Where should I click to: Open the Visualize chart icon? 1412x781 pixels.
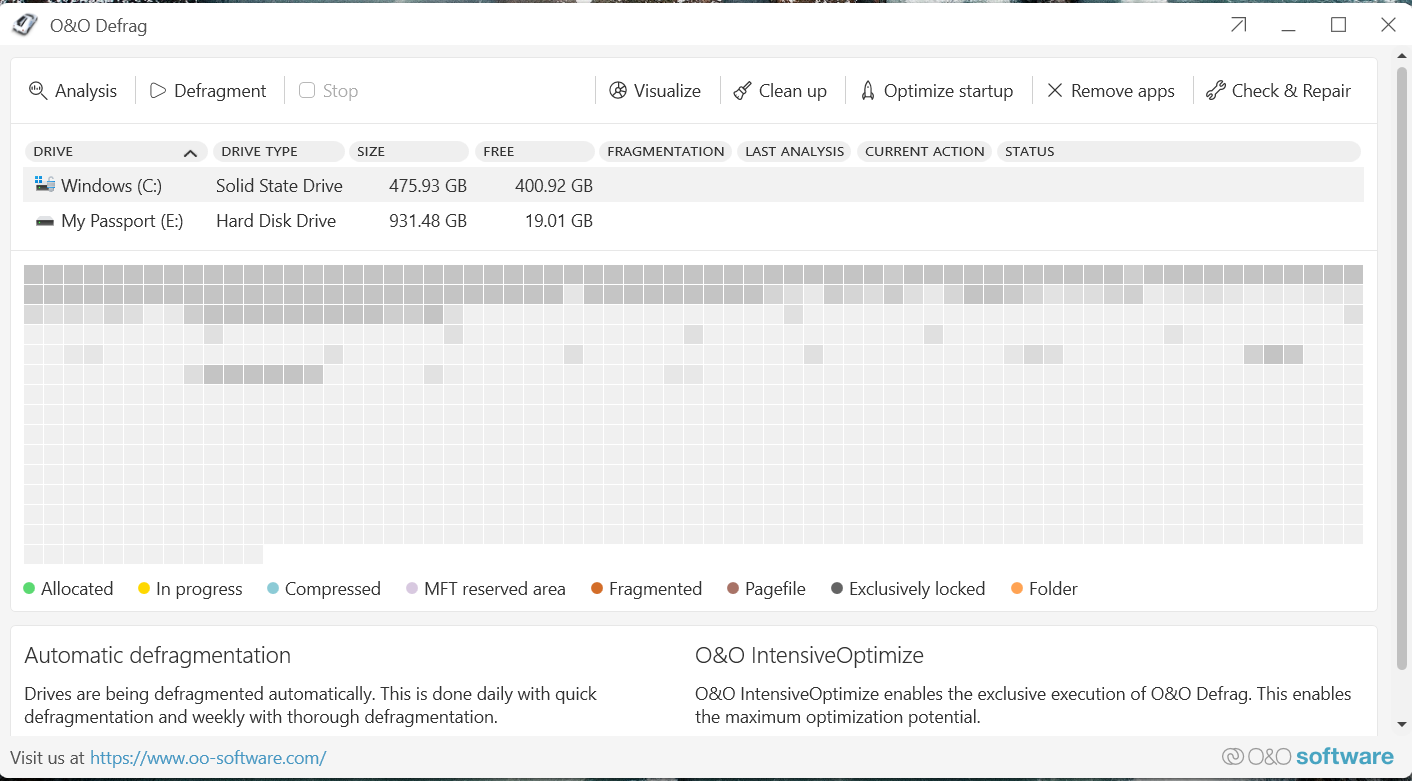618,91
